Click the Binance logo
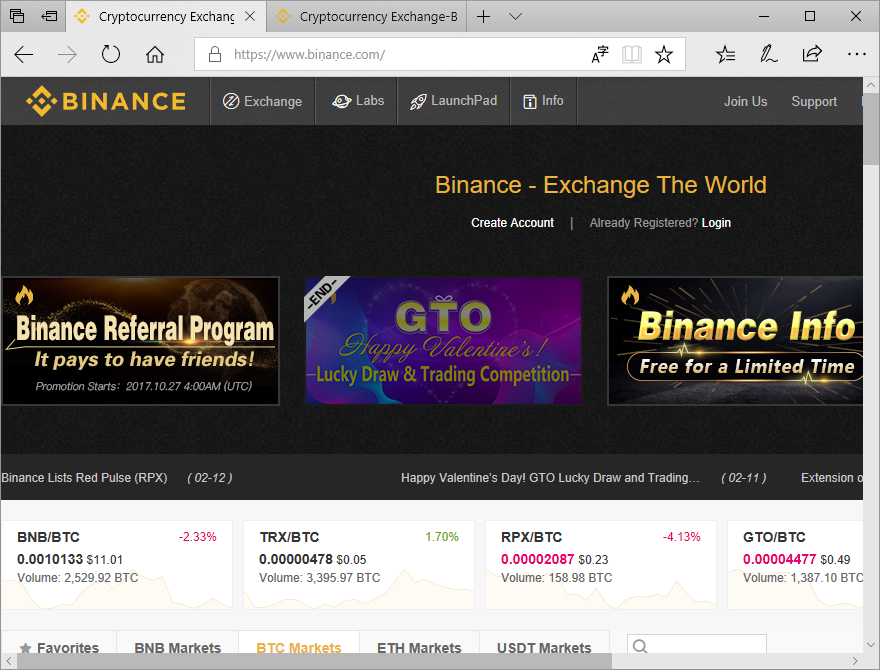The height and width of the screenshot is (670, 880). coord(106,101)
